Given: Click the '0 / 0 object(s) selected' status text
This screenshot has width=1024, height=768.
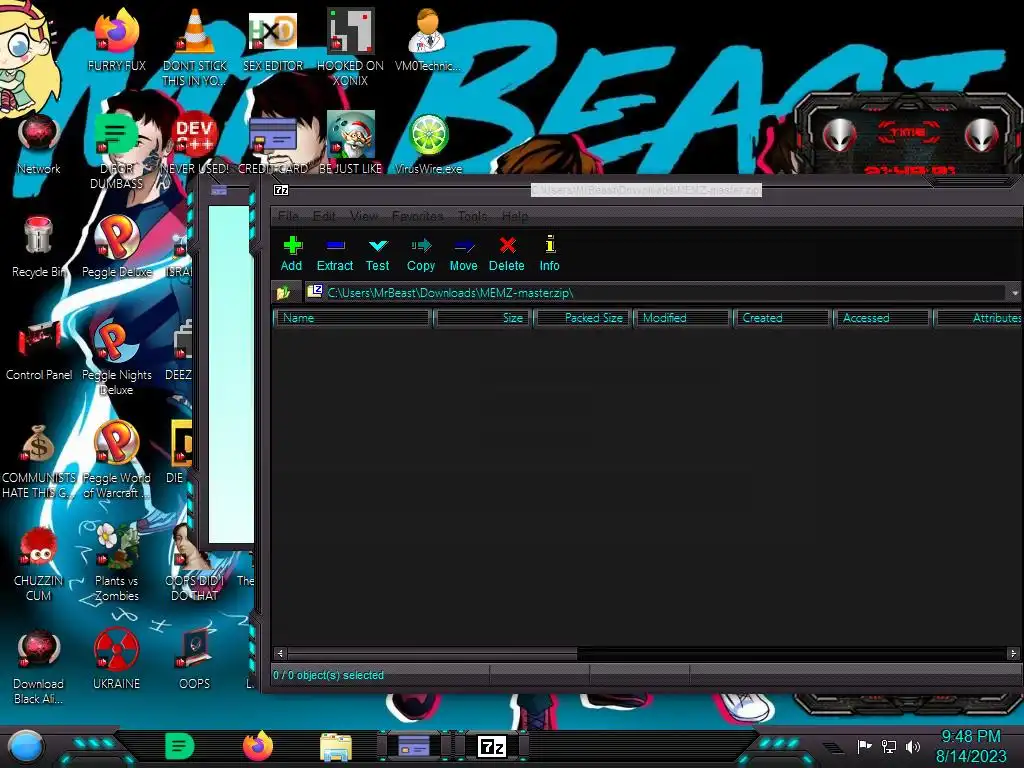Looking at the screenshot, I should (x=328, y=675).
